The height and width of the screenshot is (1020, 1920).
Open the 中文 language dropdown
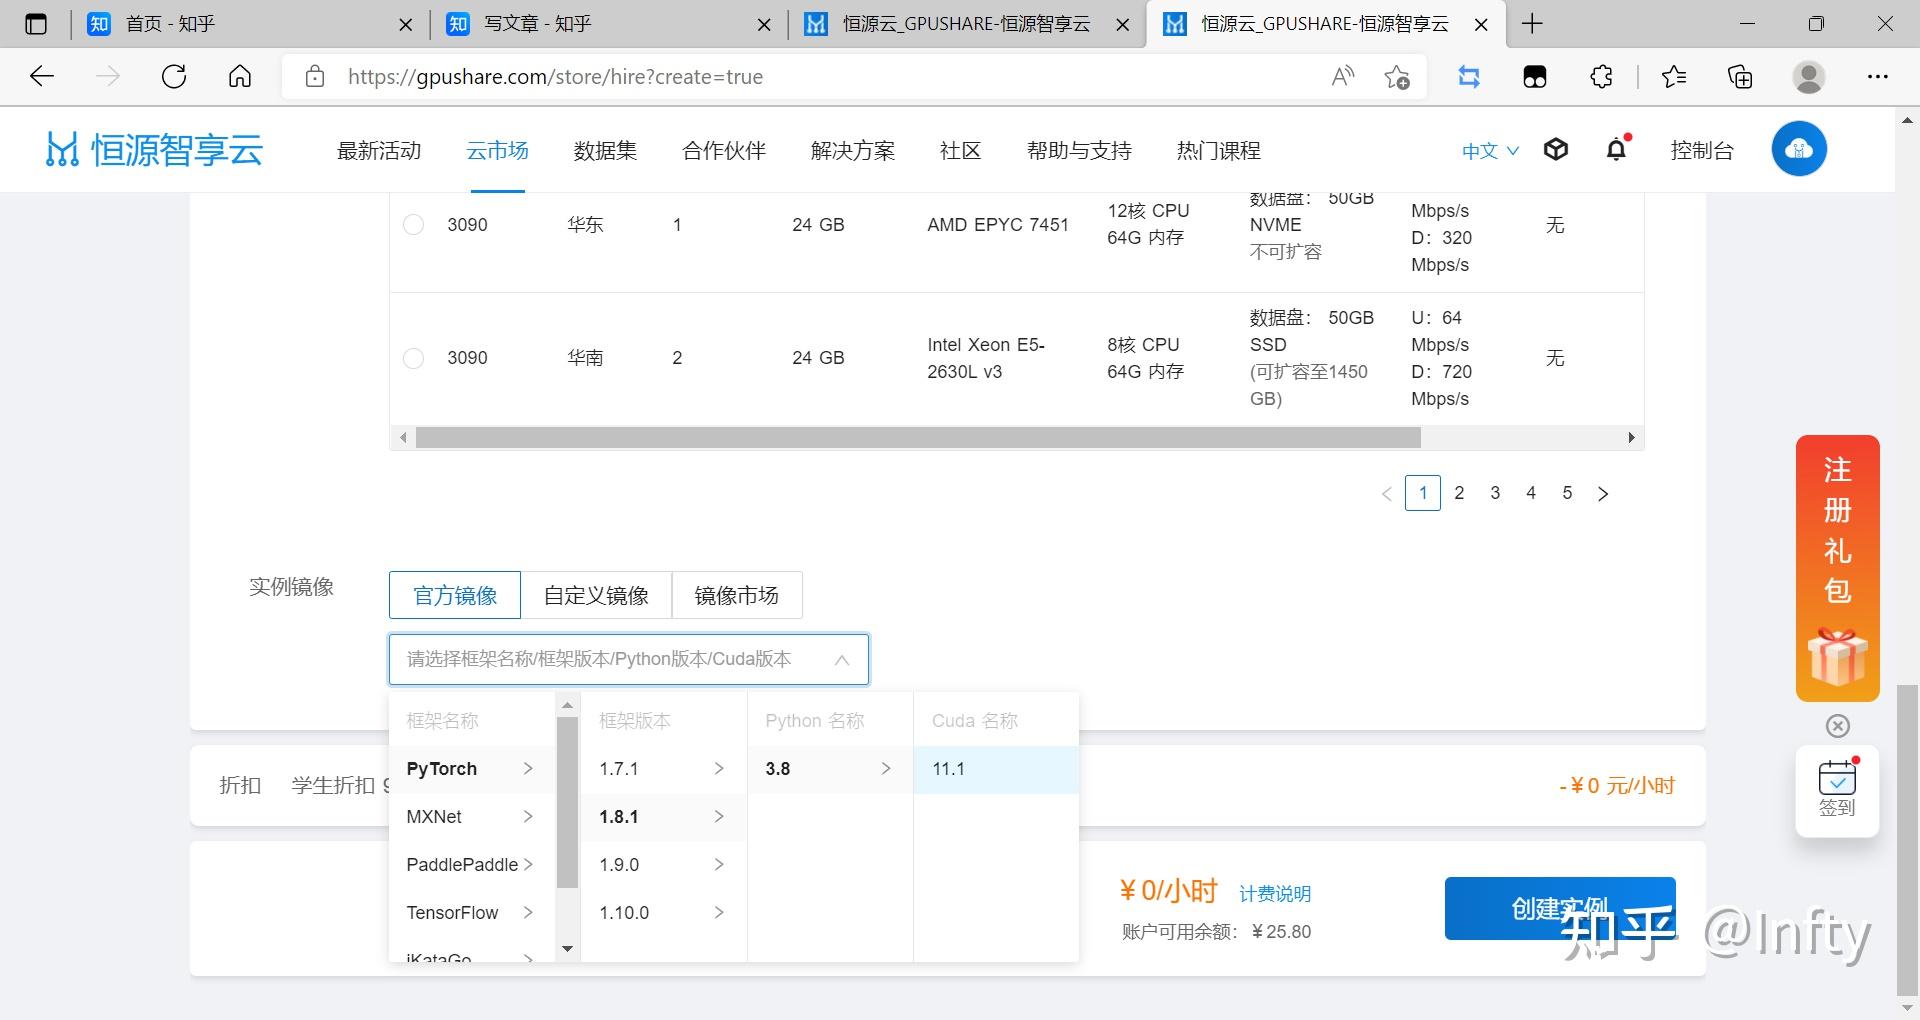pyautogui.click(x=1490, y=151)
